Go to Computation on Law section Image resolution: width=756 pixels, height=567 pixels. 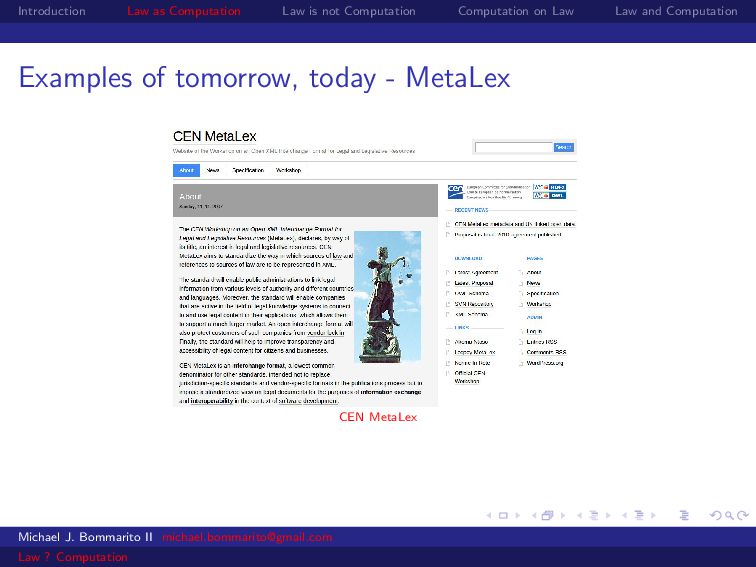coord(516,11)
